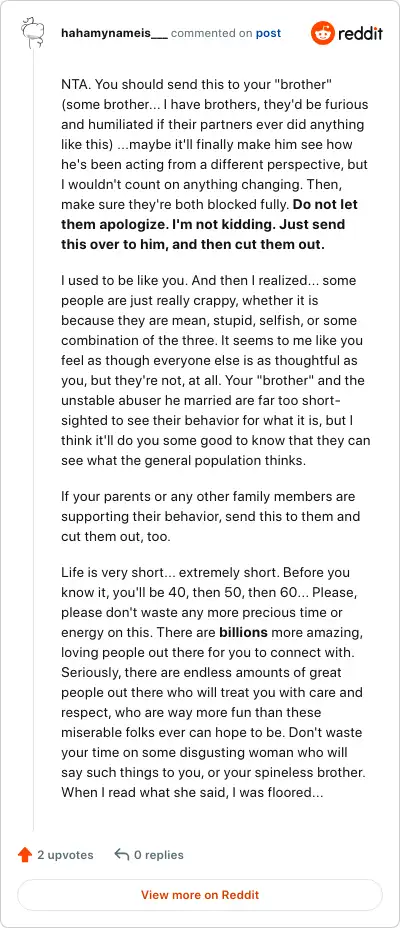Image resolution: width=400 pixels, height=928 pixels.
Task: Click the '2 upvotes' count label
Action: tap(65, 855)
